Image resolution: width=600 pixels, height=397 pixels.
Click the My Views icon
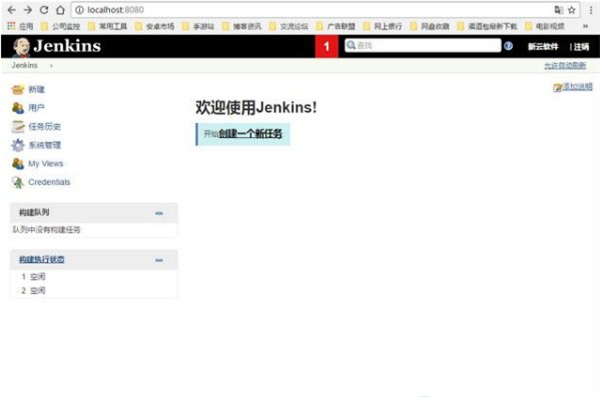(18, 163)
